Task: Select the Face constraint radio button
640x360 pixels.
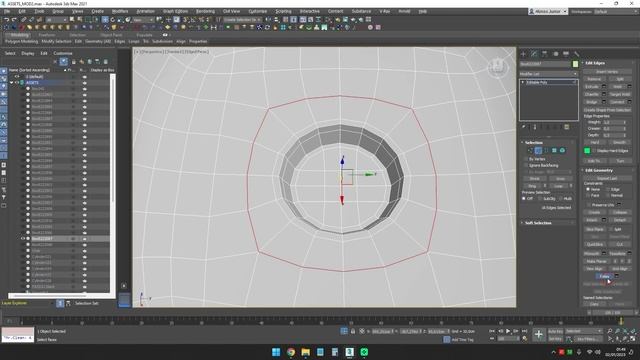Action: click(x=588, y=196)
